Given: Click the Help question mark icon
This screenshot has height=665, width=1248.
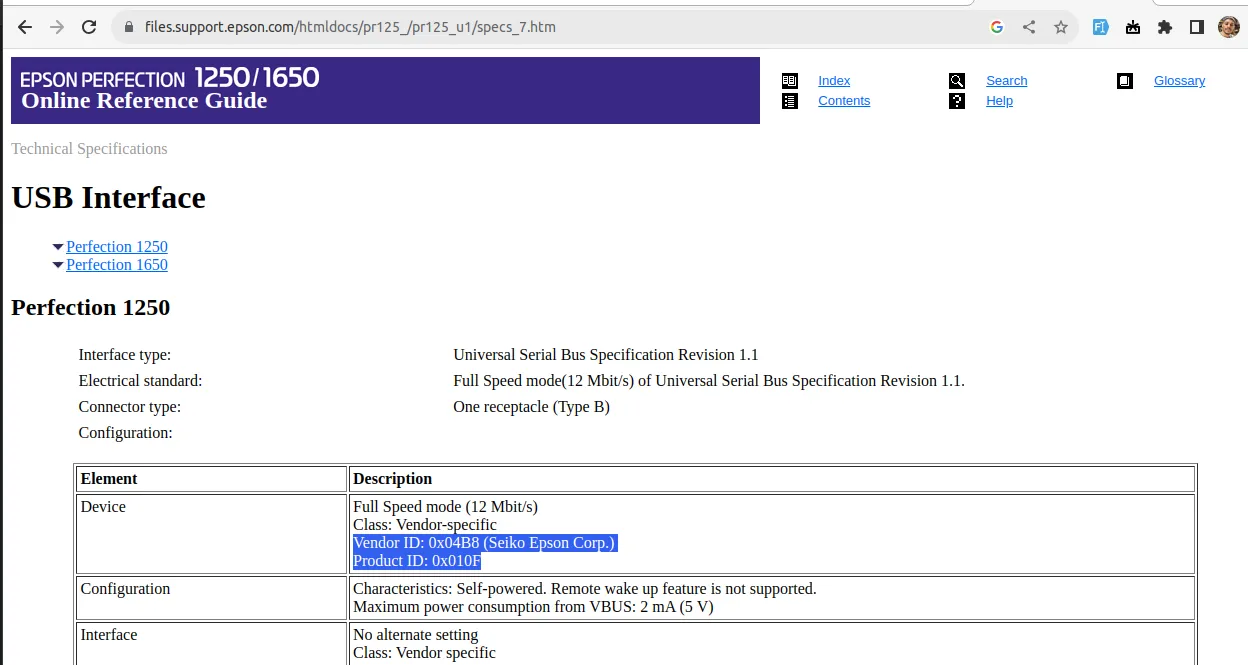Looking at the screenshot, I should 957,101.
